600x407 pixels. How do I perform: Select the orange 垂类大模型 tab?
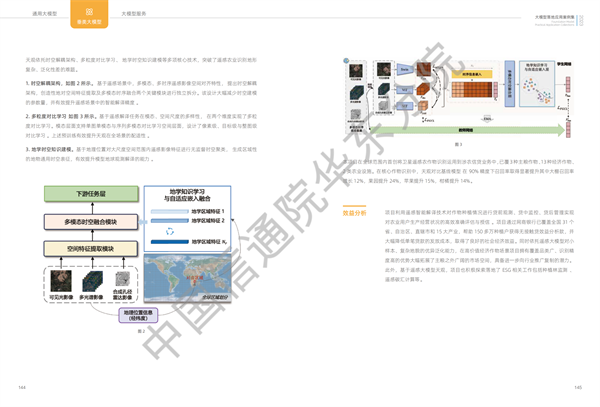click(x=89, y=14)
